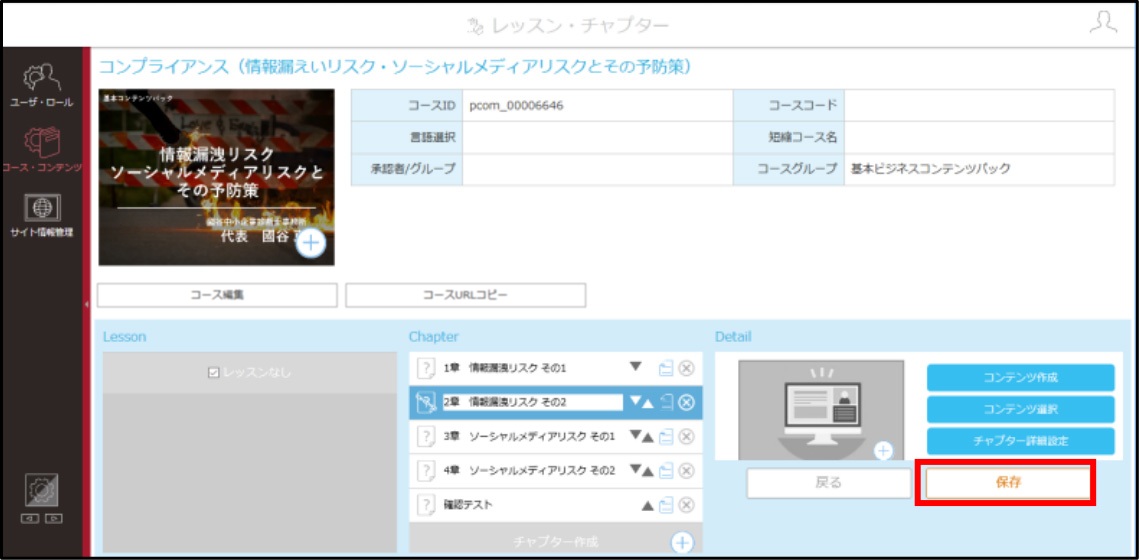Click the edit icon of 2章 row
Screen dimensions: 1139x560
coord(425,402)
